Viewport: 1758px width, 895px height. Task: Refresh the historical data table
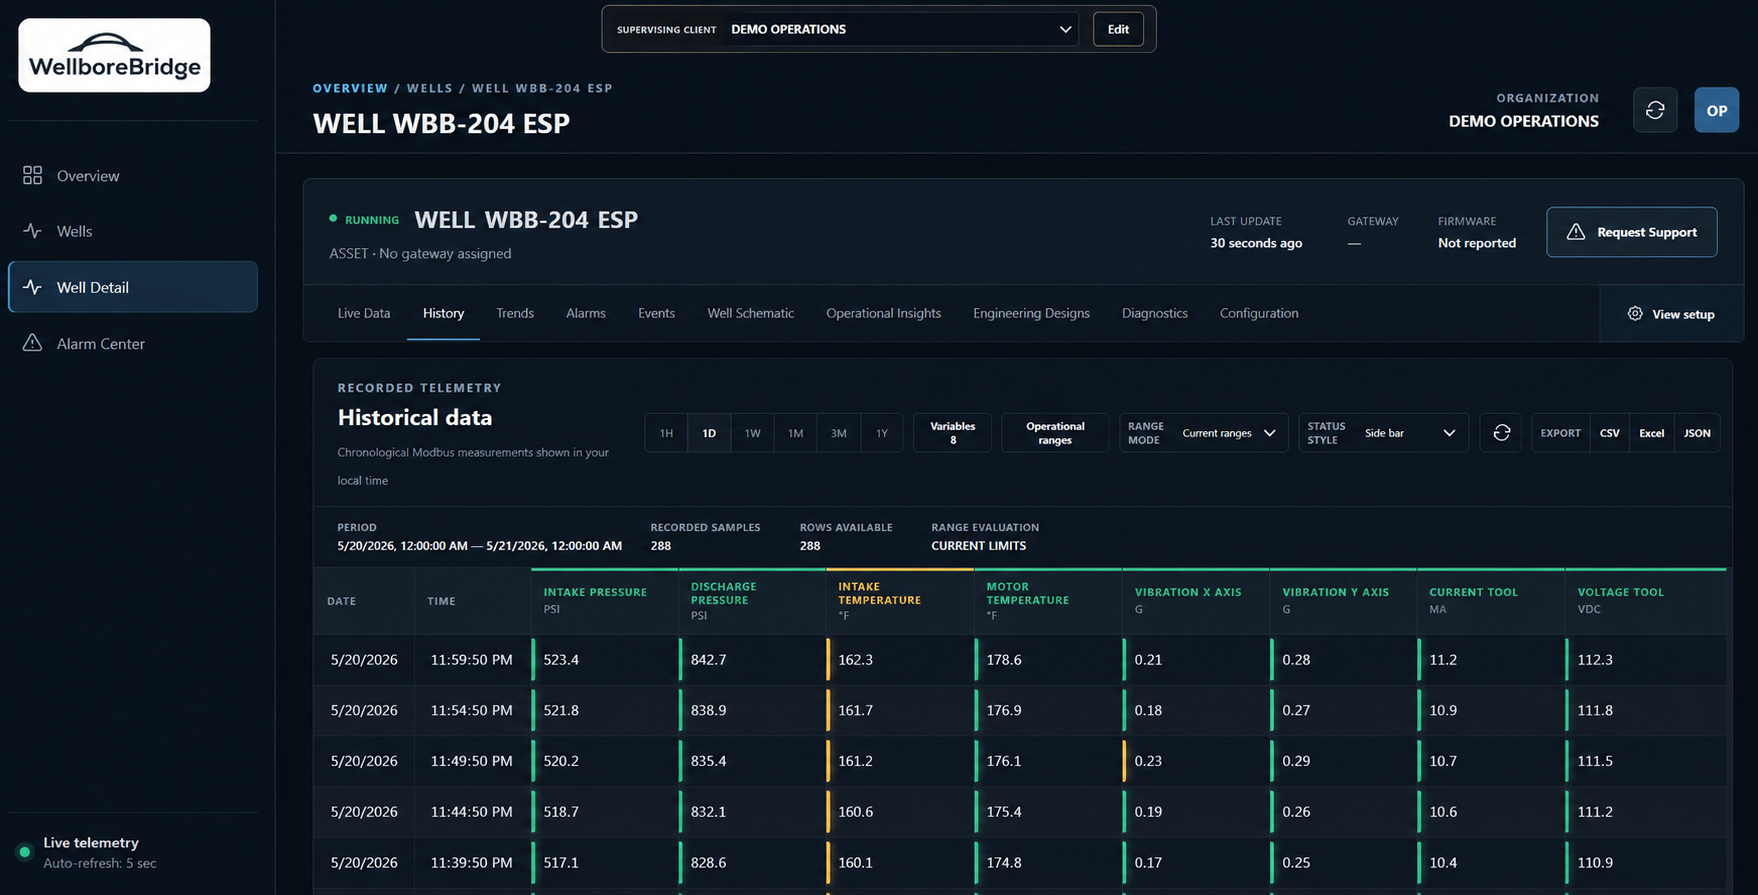pyautogui.click(x=1501, y=433)
